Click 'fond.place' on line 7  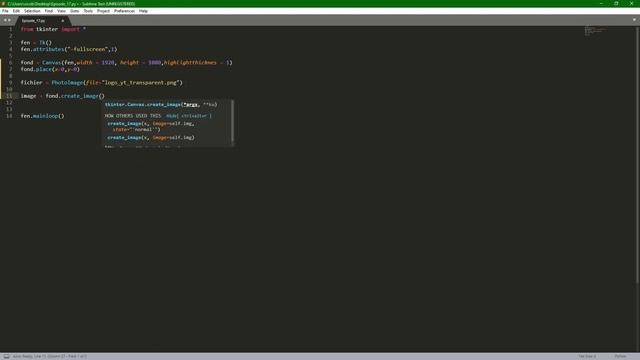[x=36, y=69]
